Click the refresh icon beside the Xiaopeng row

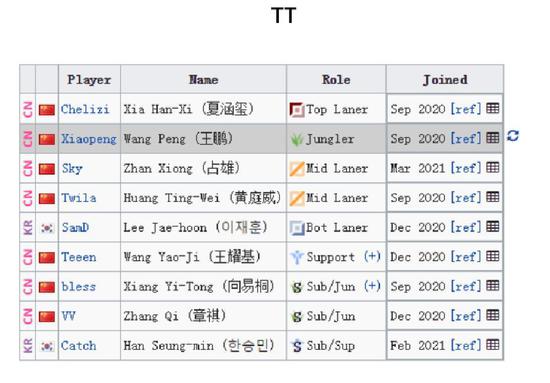click(513, 136)
